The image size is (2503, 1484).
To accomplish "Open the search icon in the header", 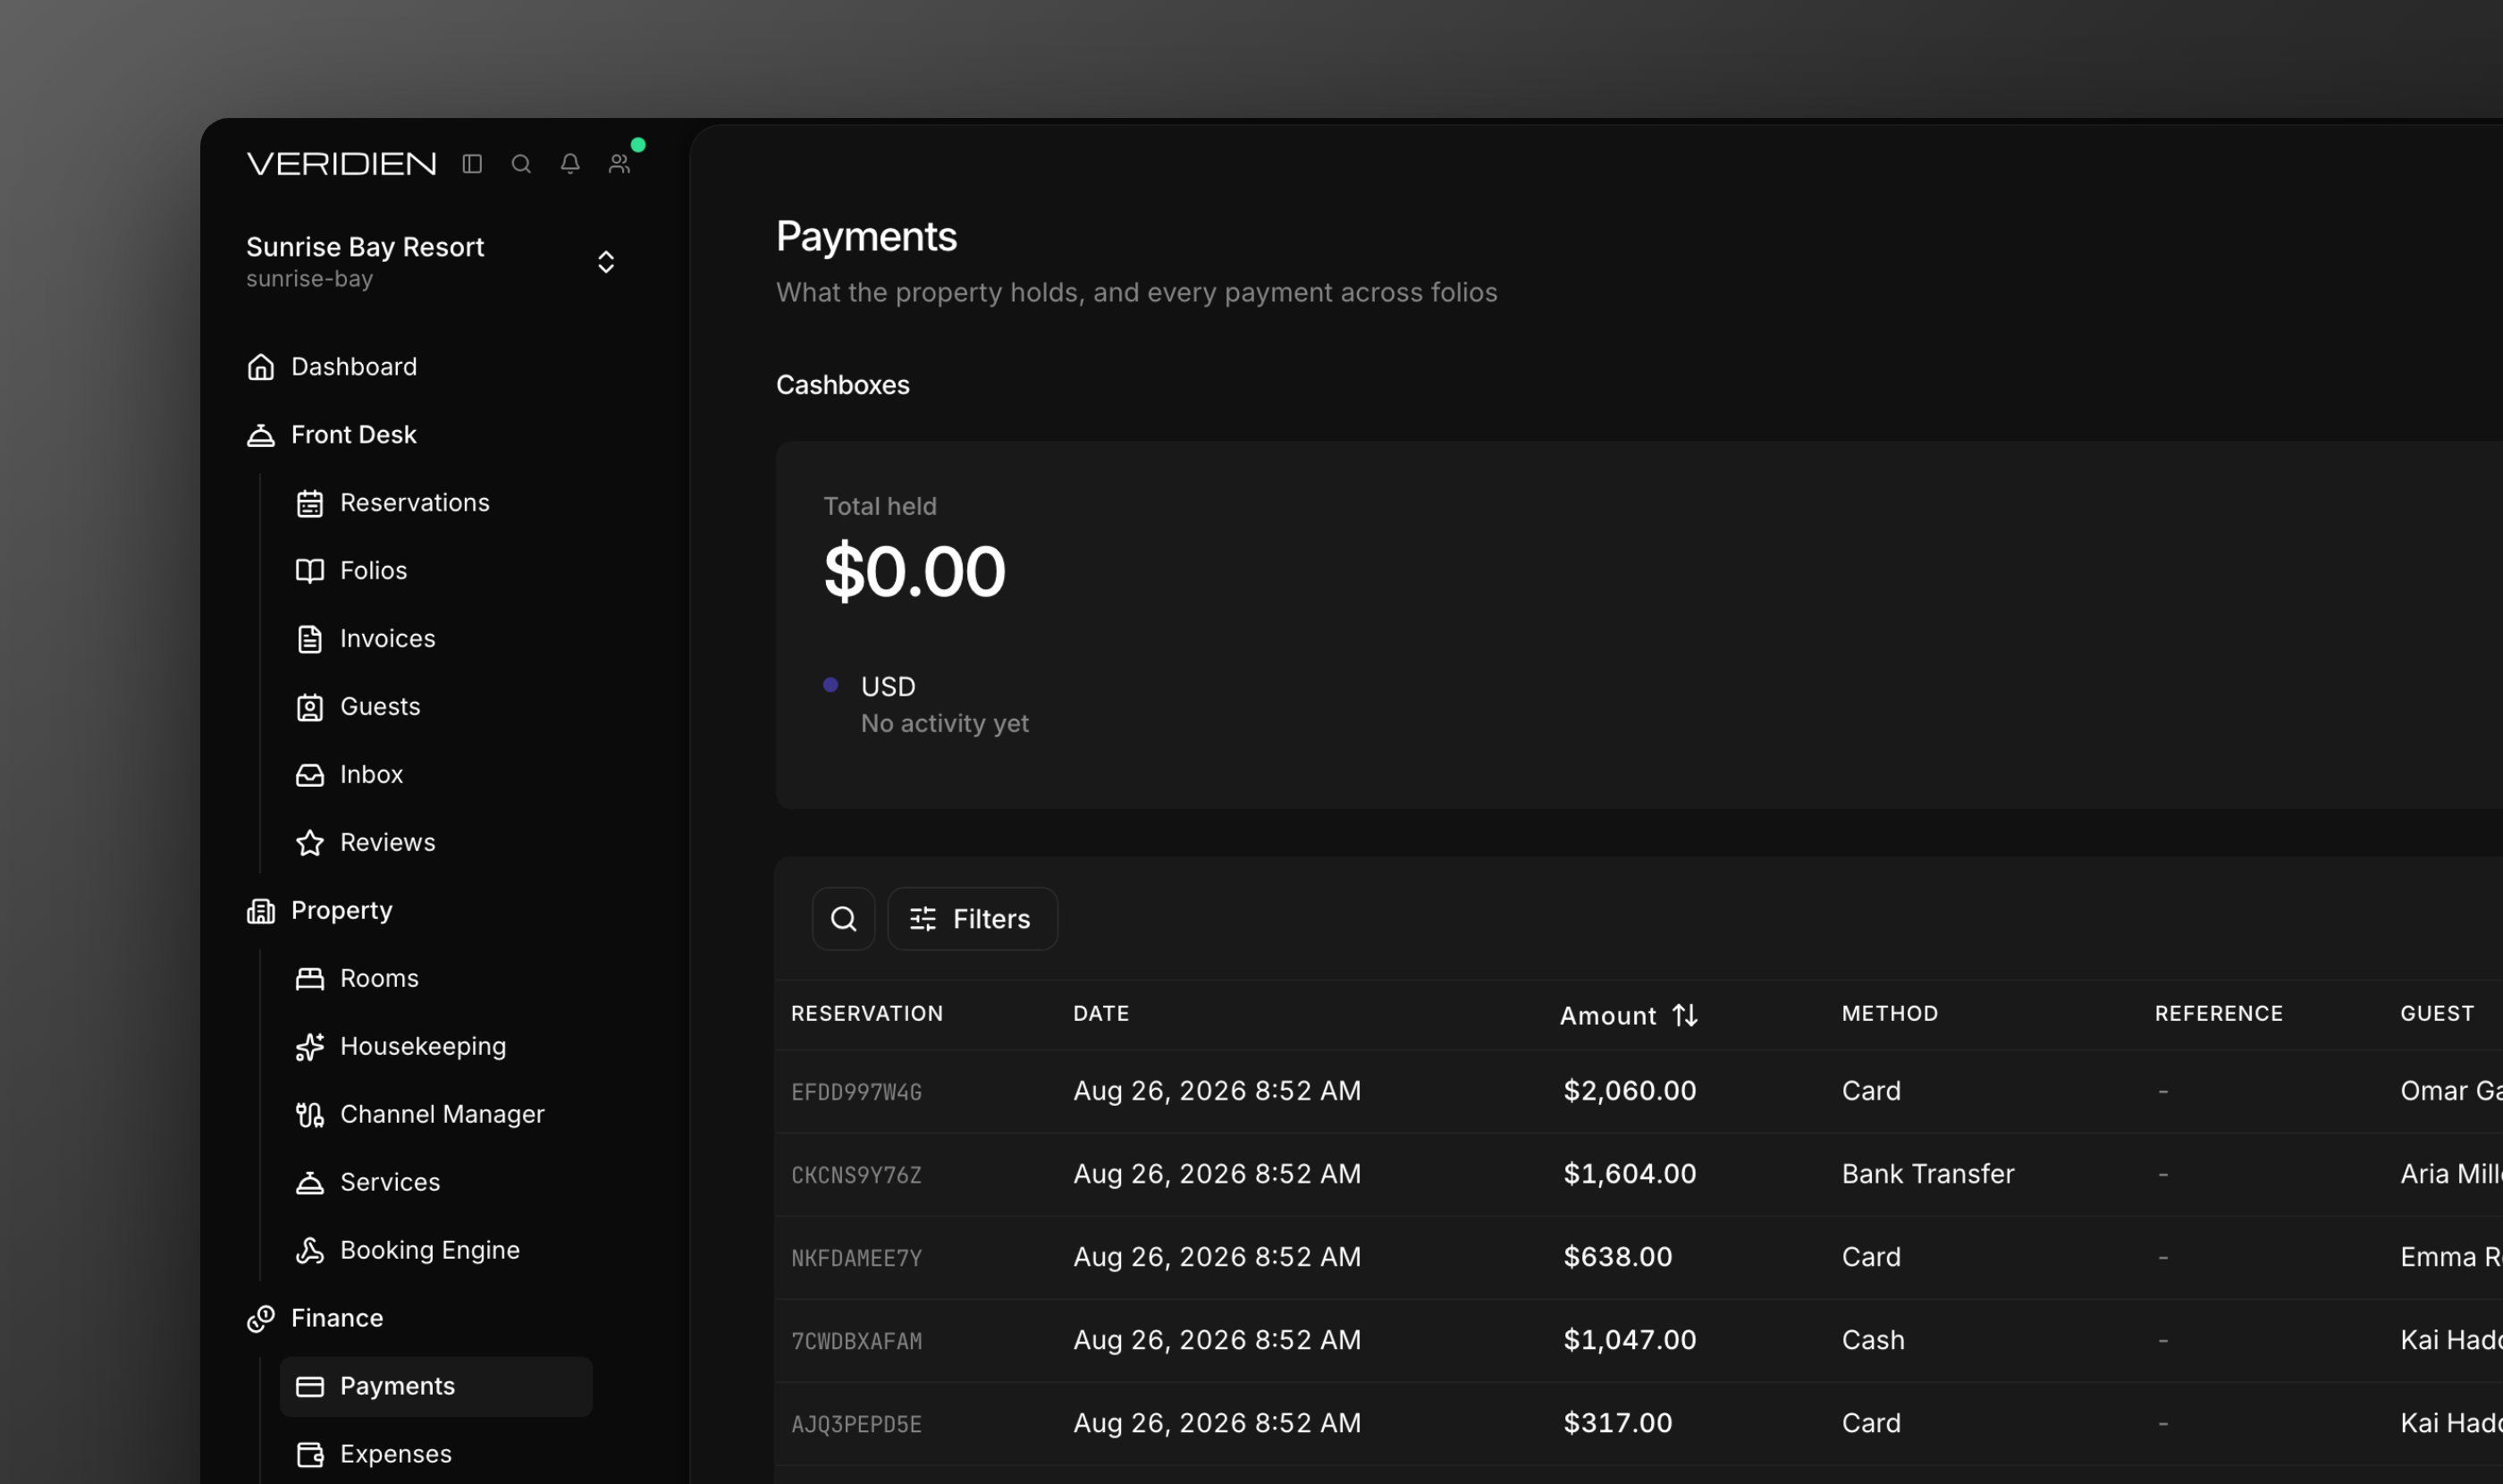I will coord(521,163).
